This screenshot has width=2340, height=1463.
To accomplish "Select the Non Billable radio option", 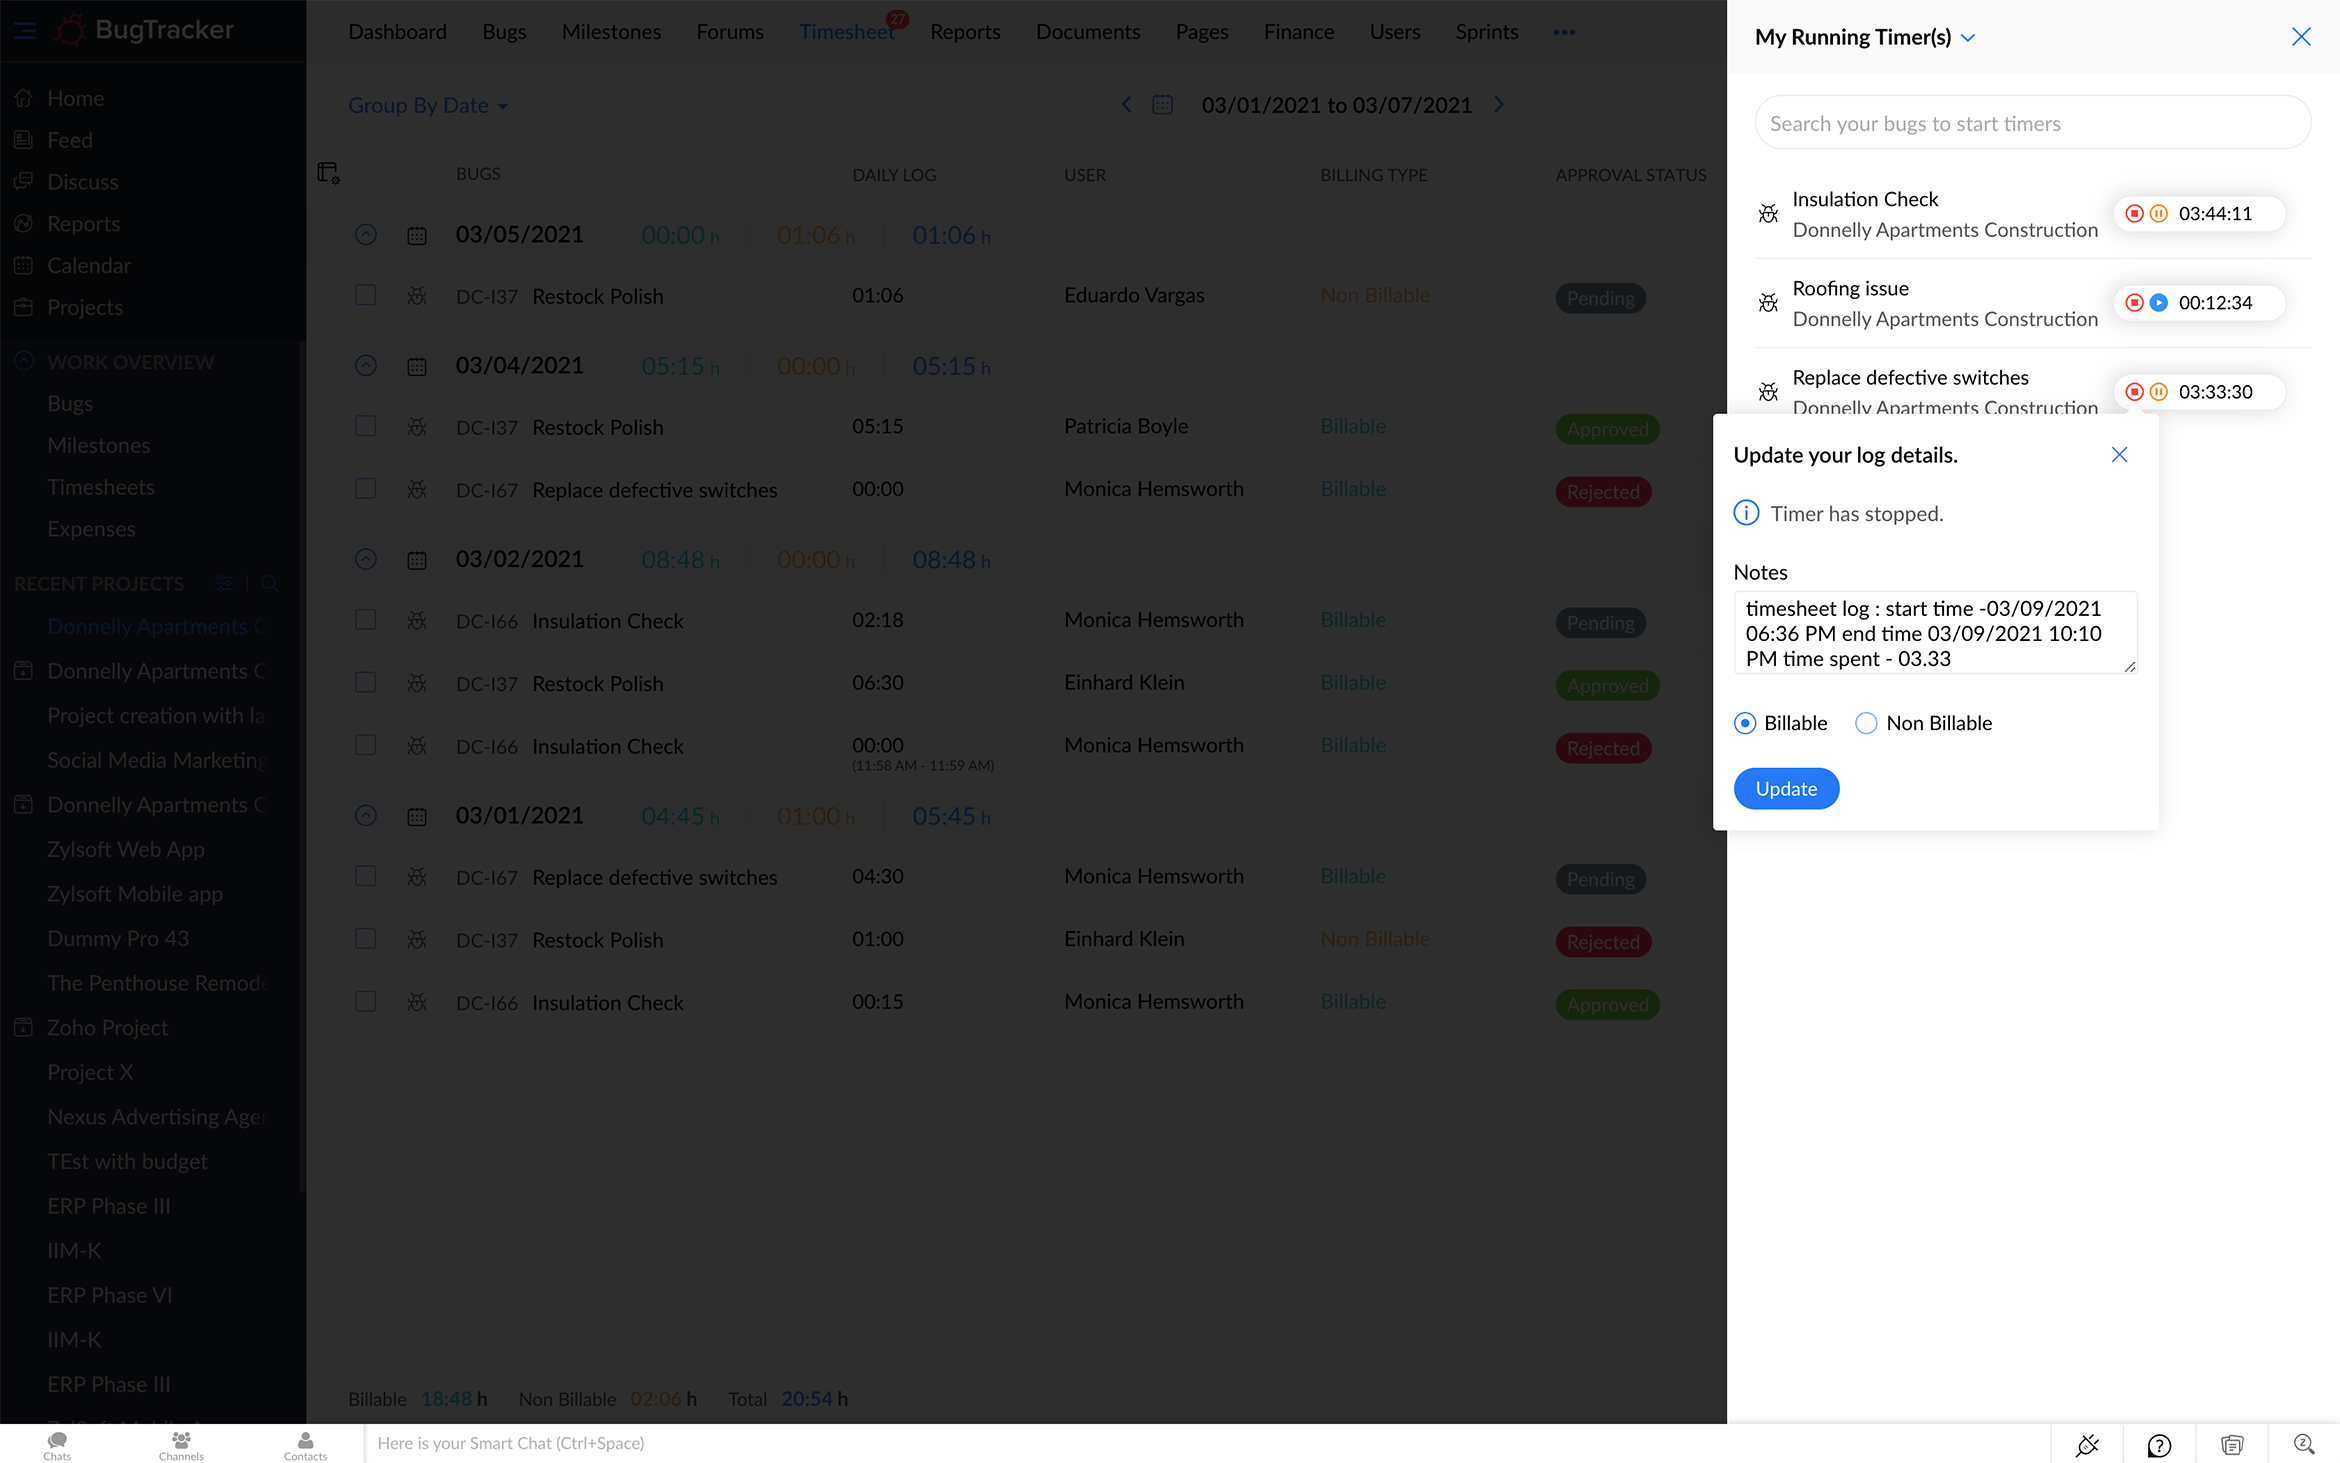I will tap(1866, 723).
